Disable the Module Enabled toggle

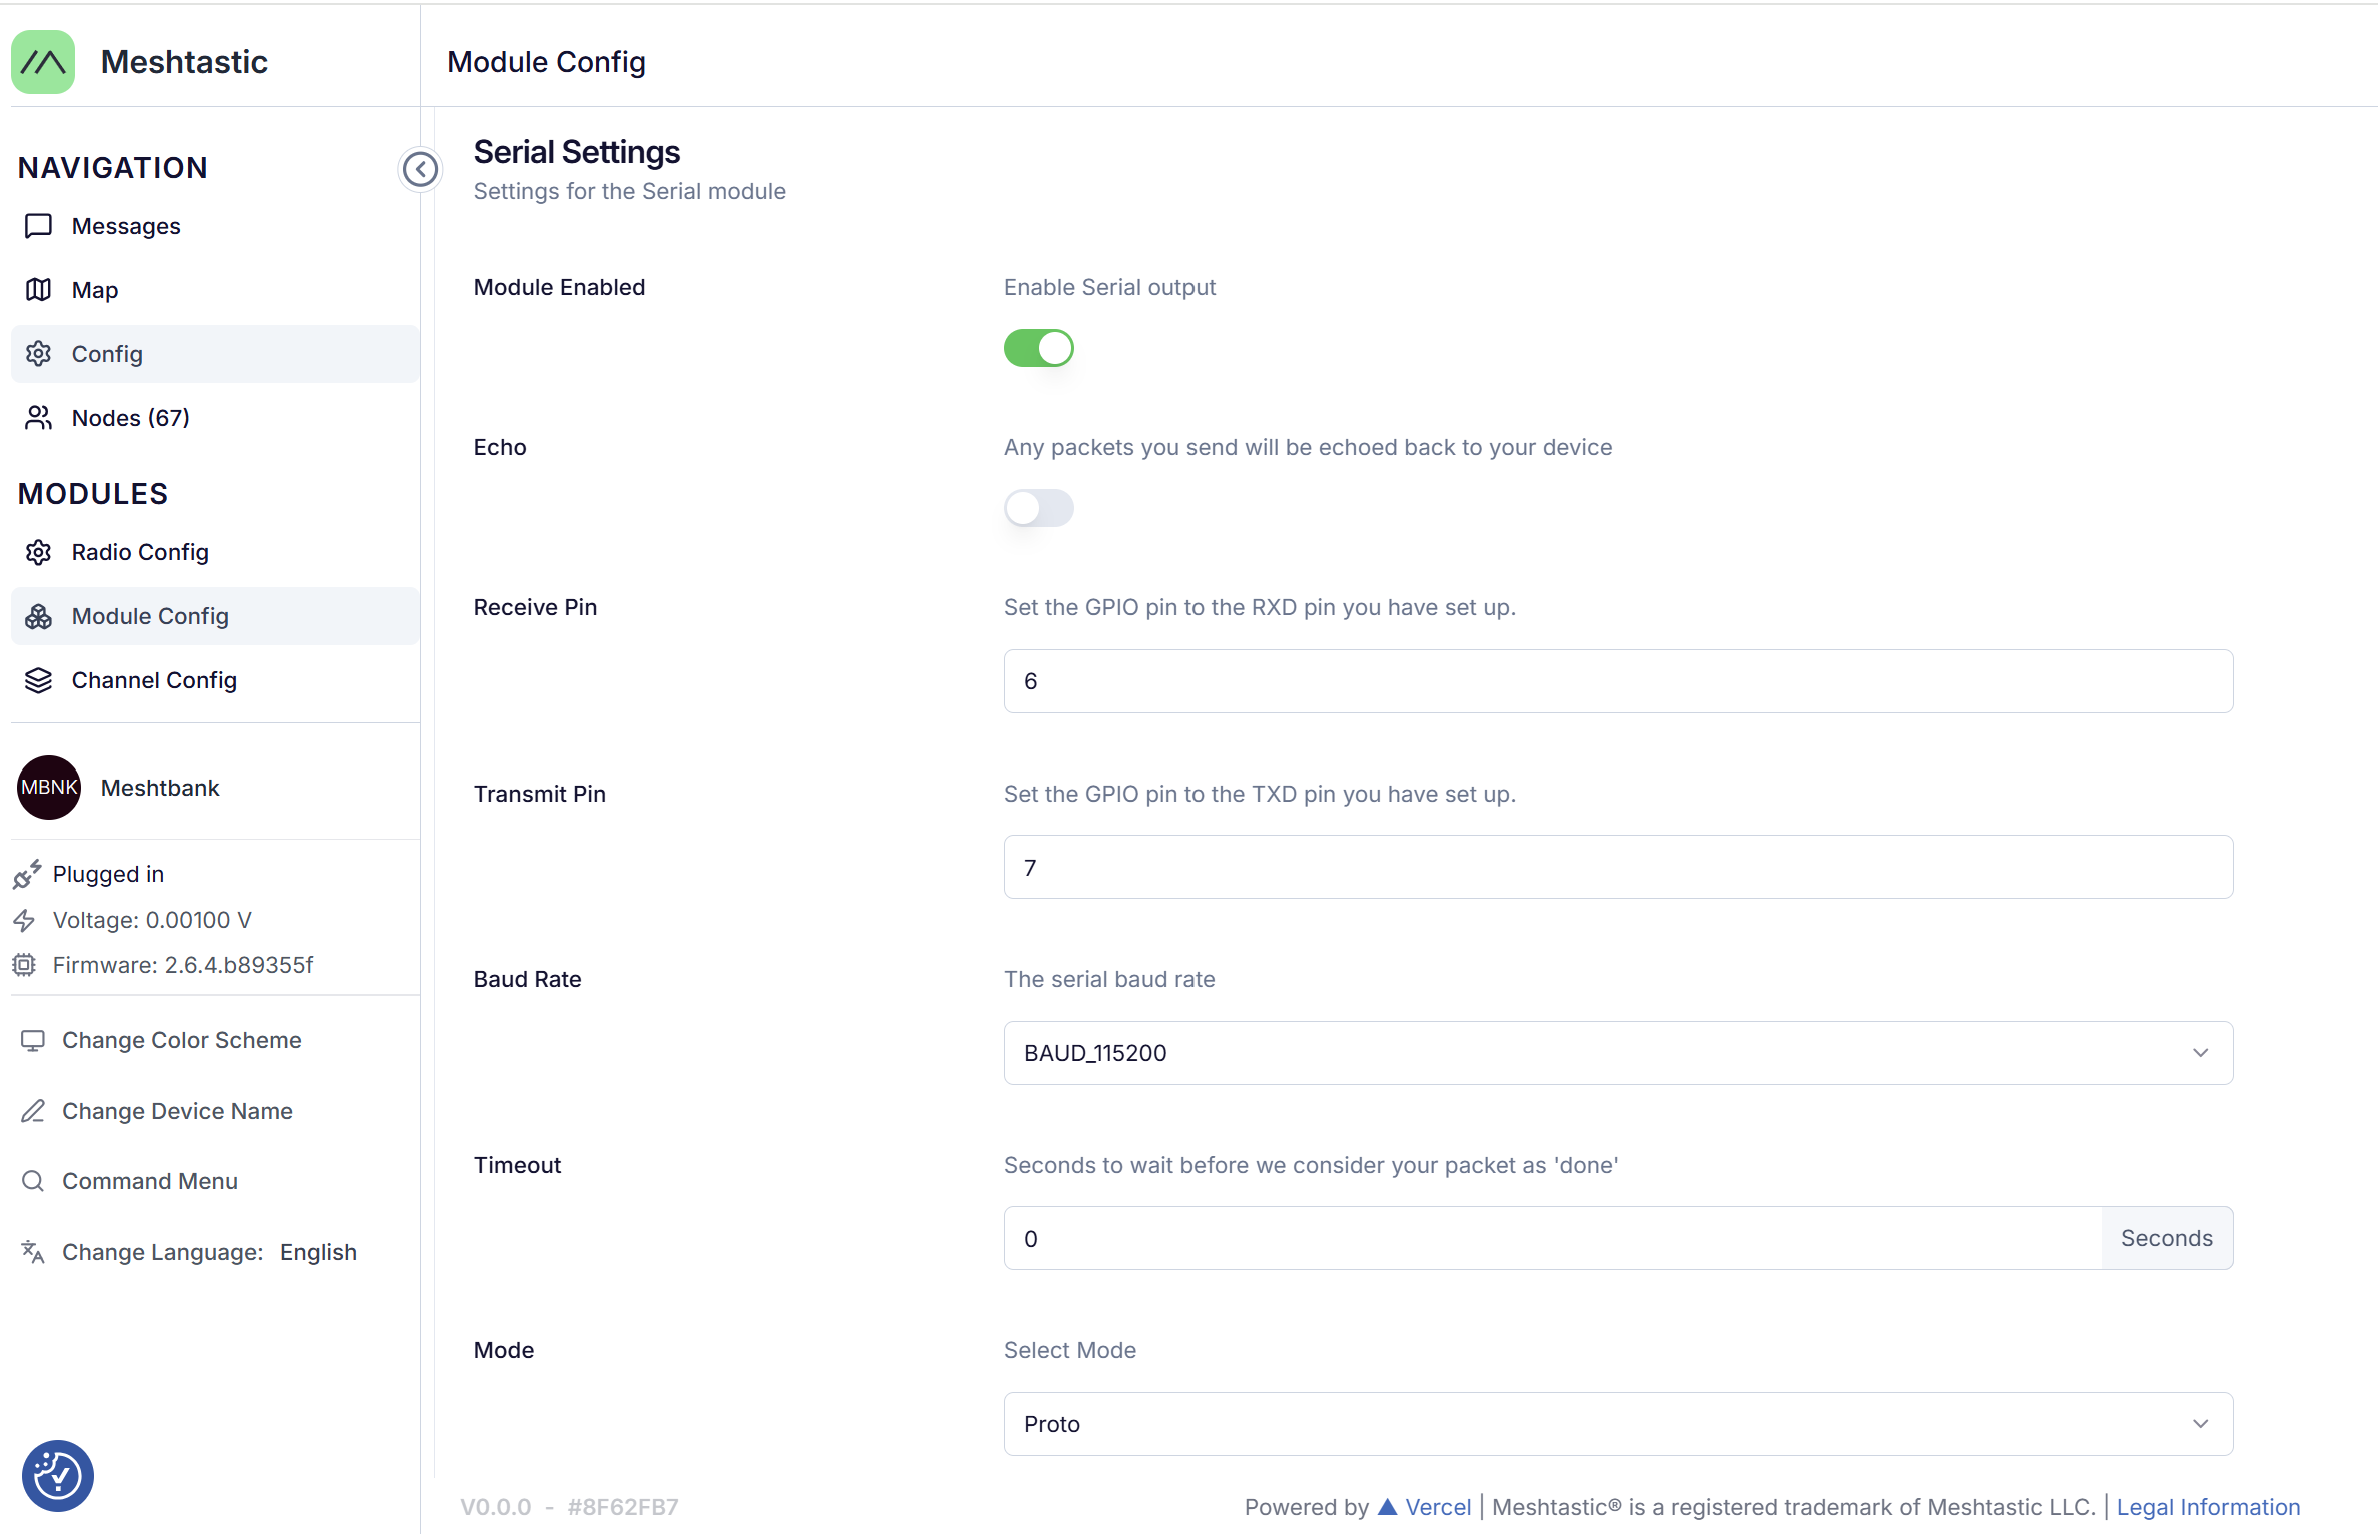[1038, 348]
